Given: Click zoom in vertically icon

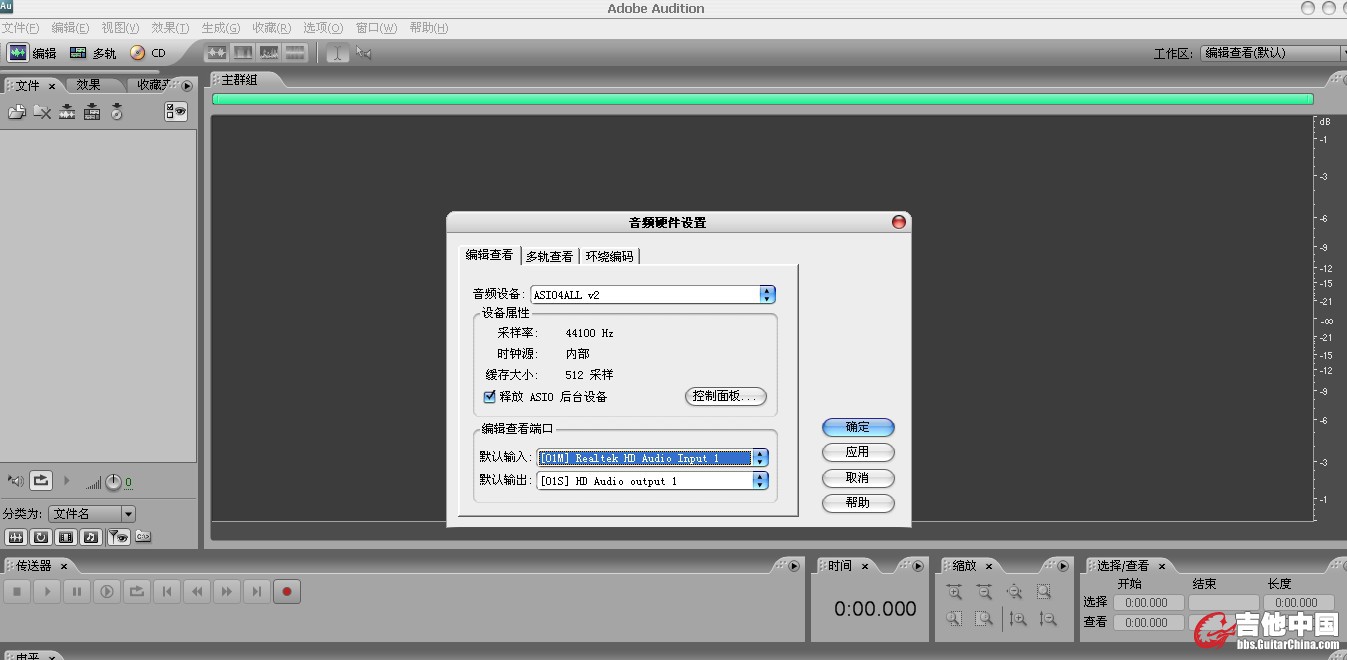Looking at the screenshot, I should click(1018, 619).
